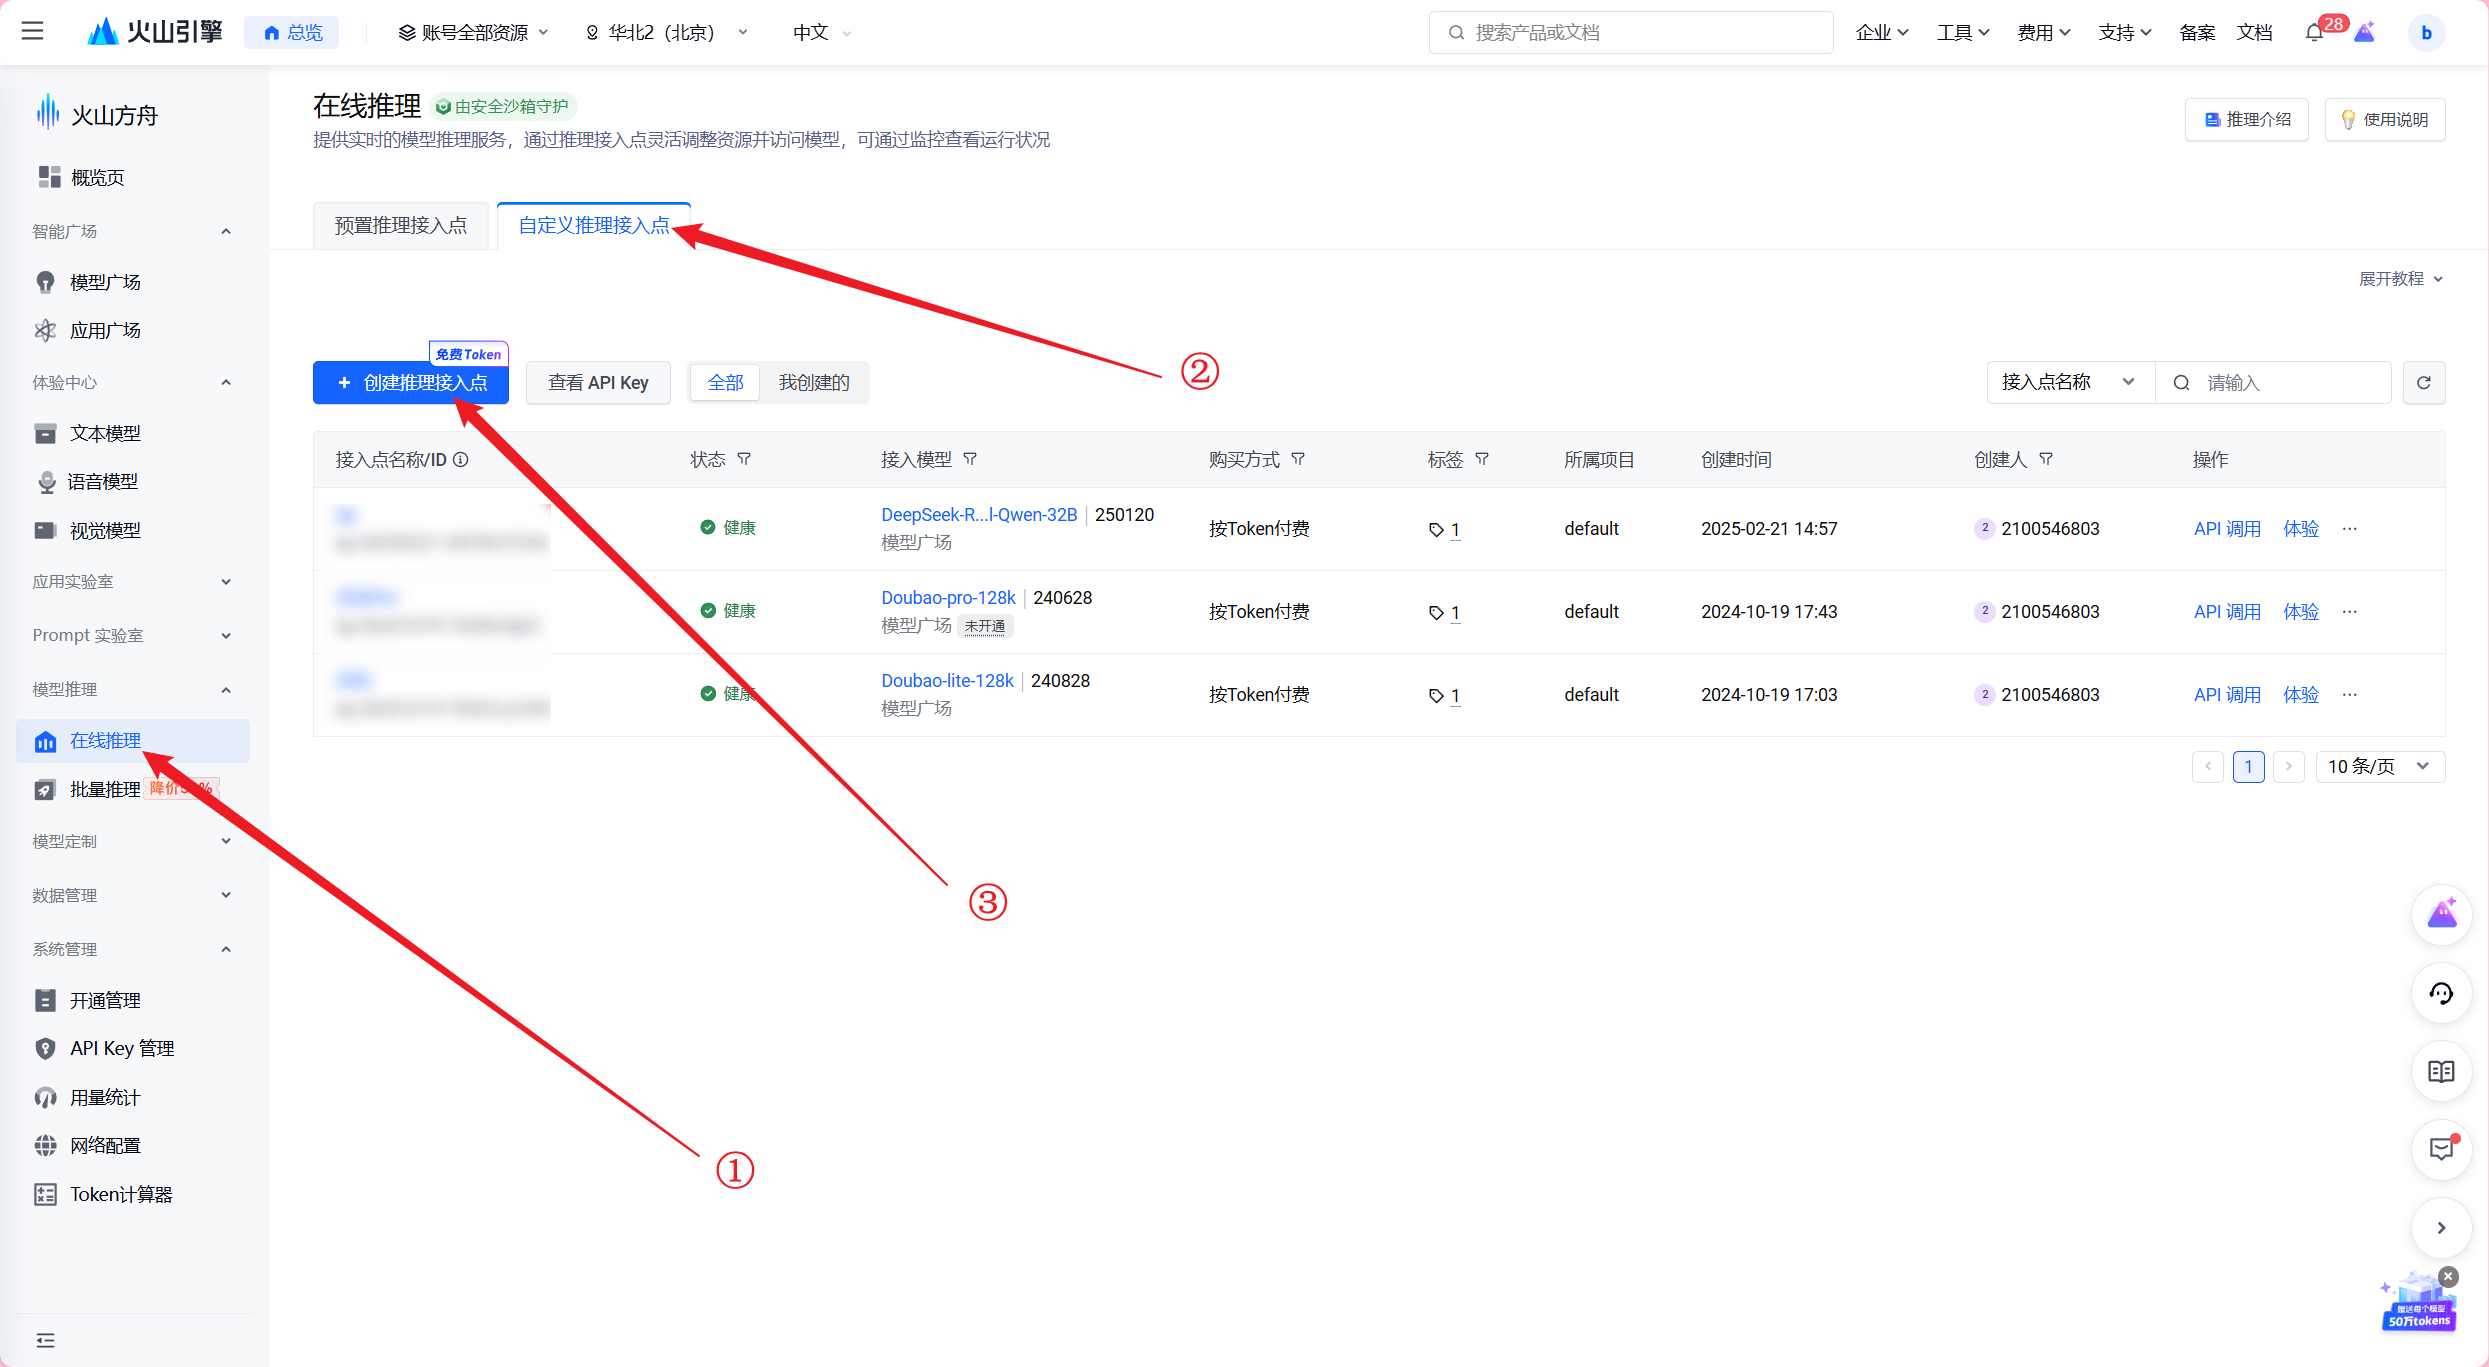Open 语音模型 experience page

[x=103, y=481]
